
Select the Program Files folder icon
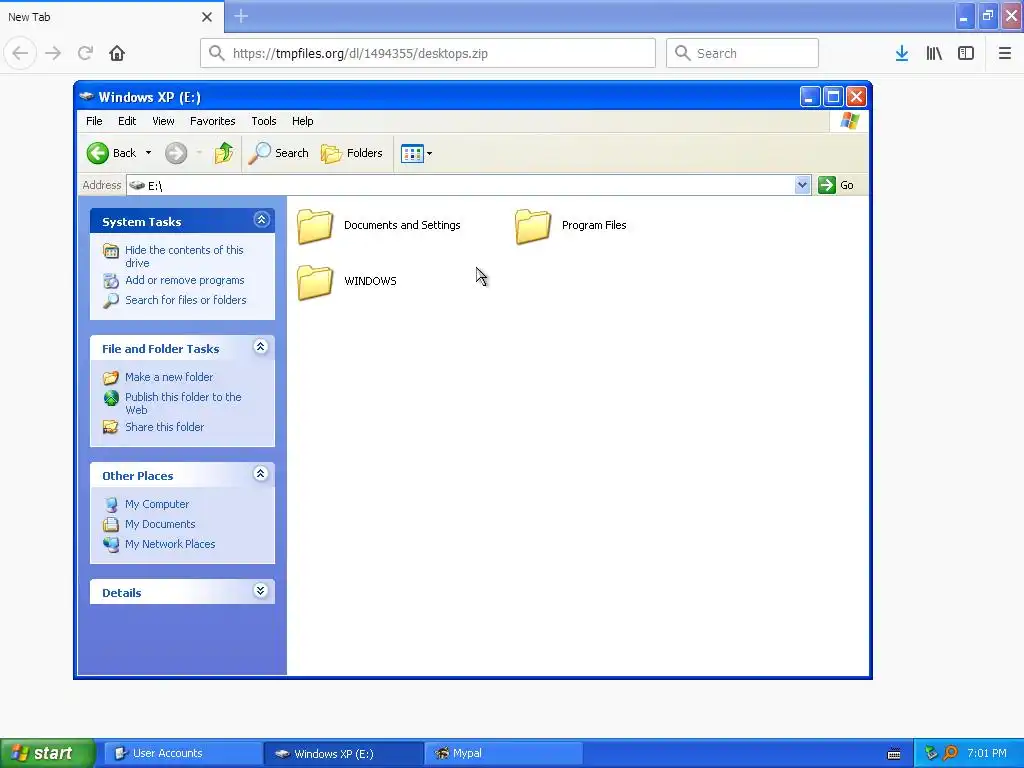click(x=533, y=226)
